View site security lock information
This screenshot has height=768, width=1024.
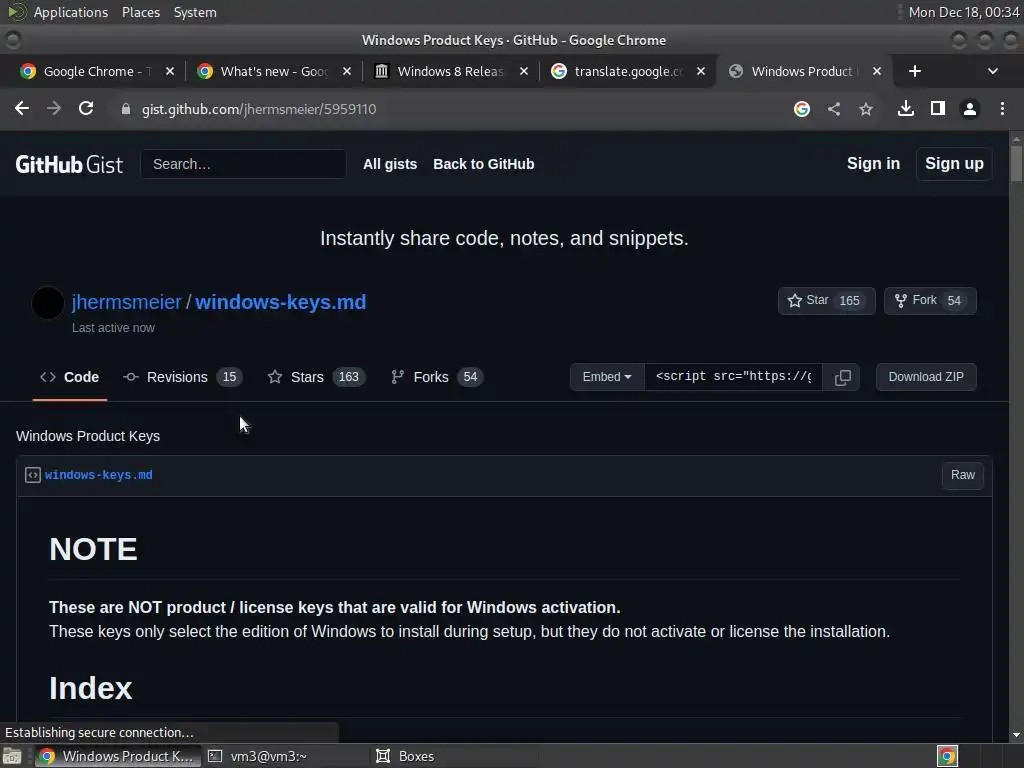126,109
